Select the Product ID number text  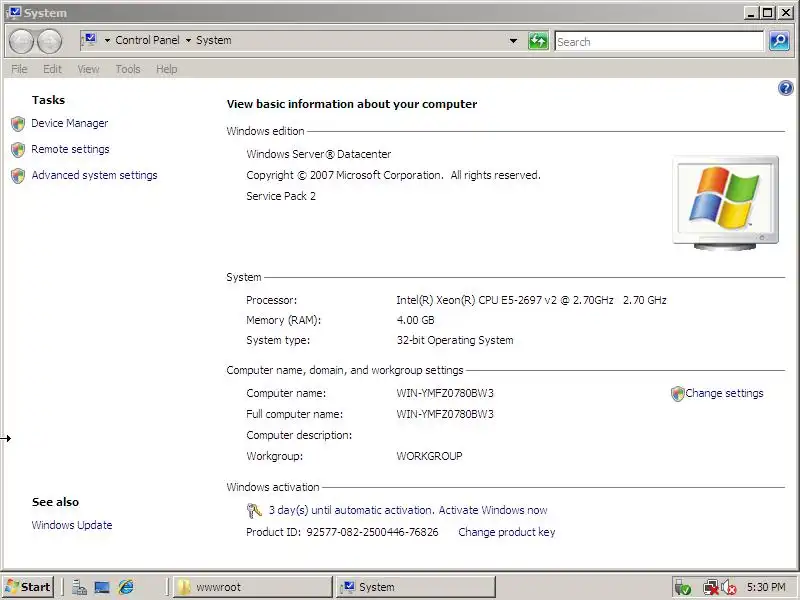pos(372,532)
